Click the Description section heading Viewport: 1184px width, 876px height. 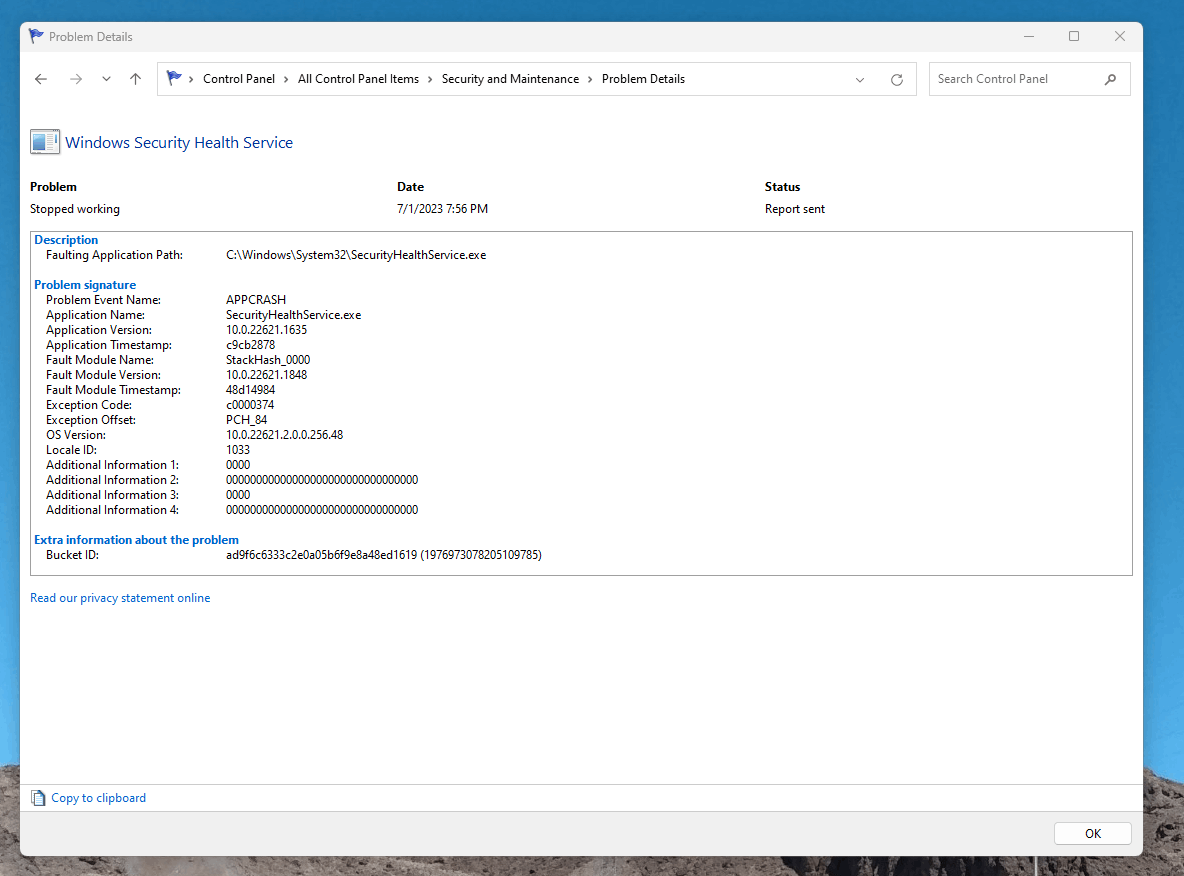point(66,239)
